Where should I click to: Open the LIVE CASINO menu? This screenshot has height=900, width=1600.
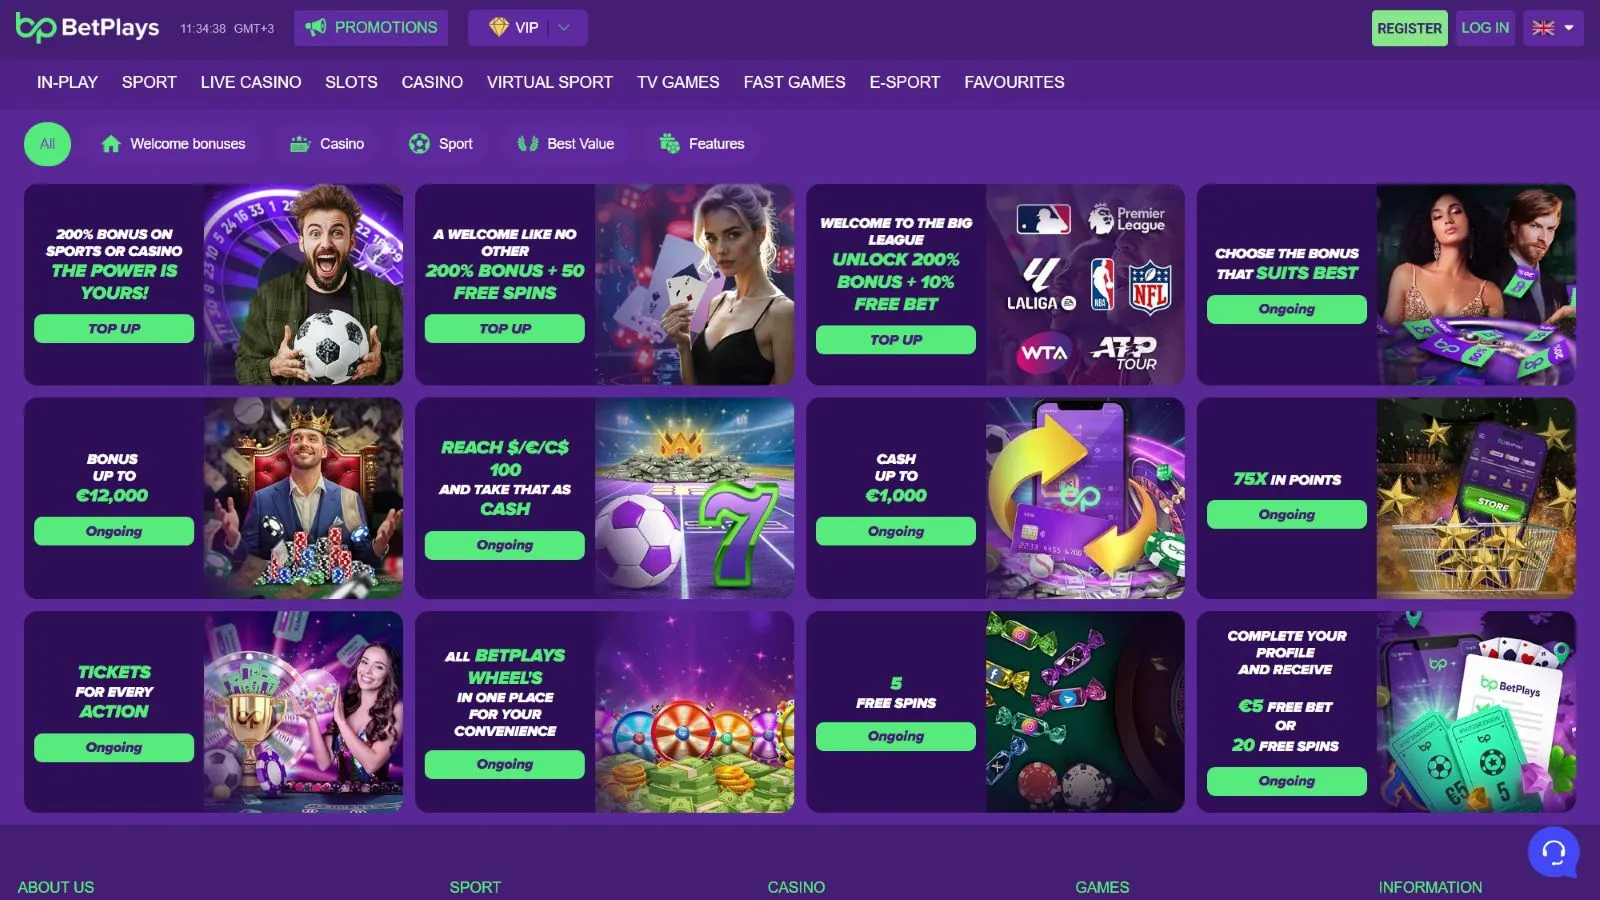coord(250,82)
